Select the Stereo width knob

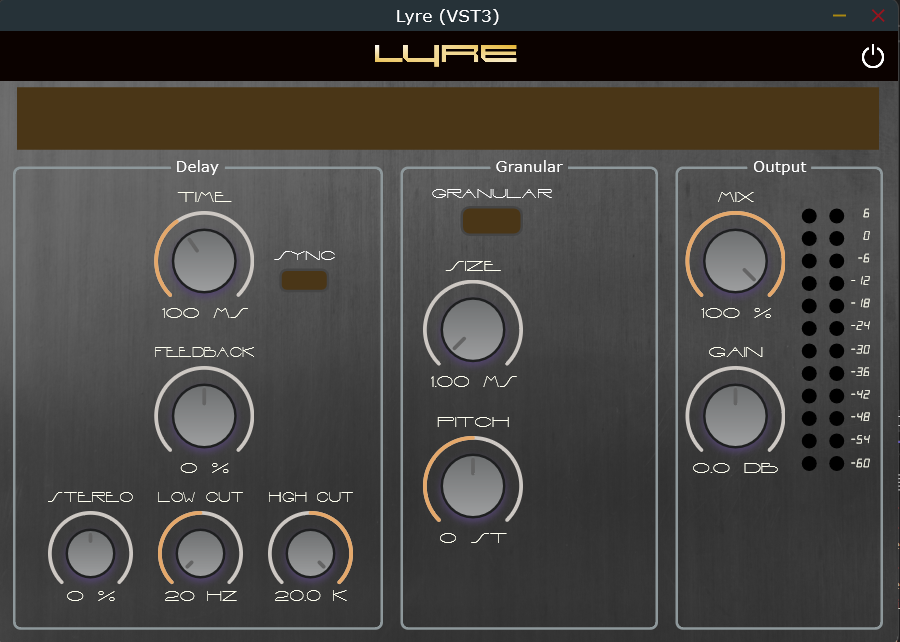tap(91, 553)
